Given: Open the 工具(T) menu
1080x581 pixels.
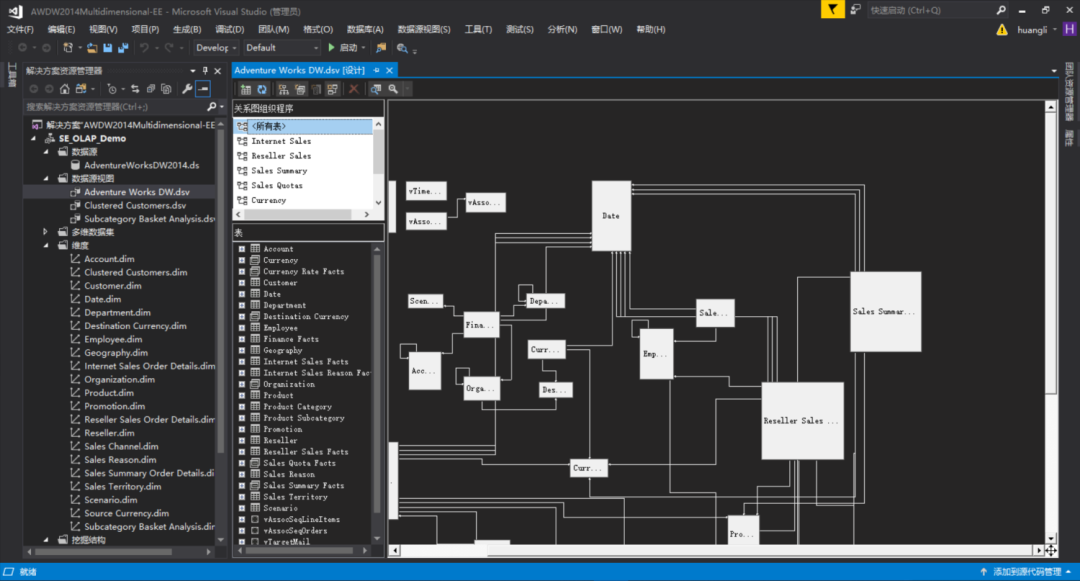Looking at the screenshot, I should click(478, 30).
